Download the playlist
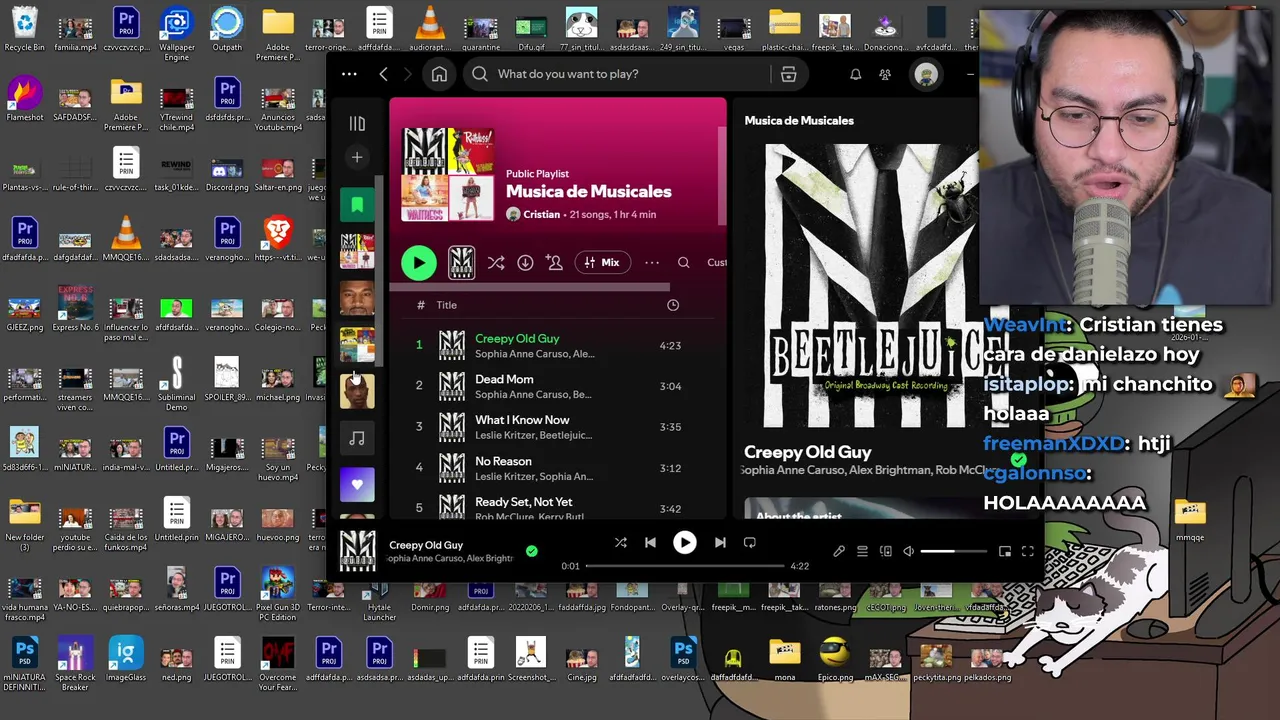The height and width of the screenshot is (720, 1280). coord(525,262)
